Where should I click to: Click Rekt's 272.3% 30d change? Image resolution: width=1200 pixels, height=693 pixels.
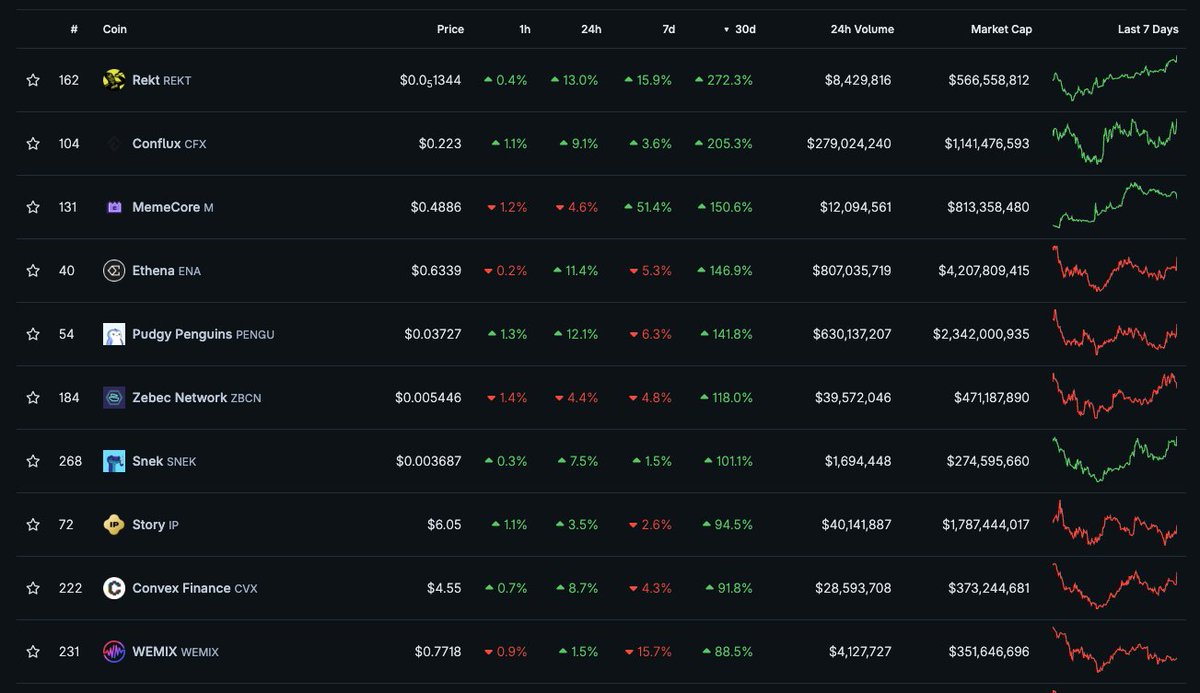[724, 80]
